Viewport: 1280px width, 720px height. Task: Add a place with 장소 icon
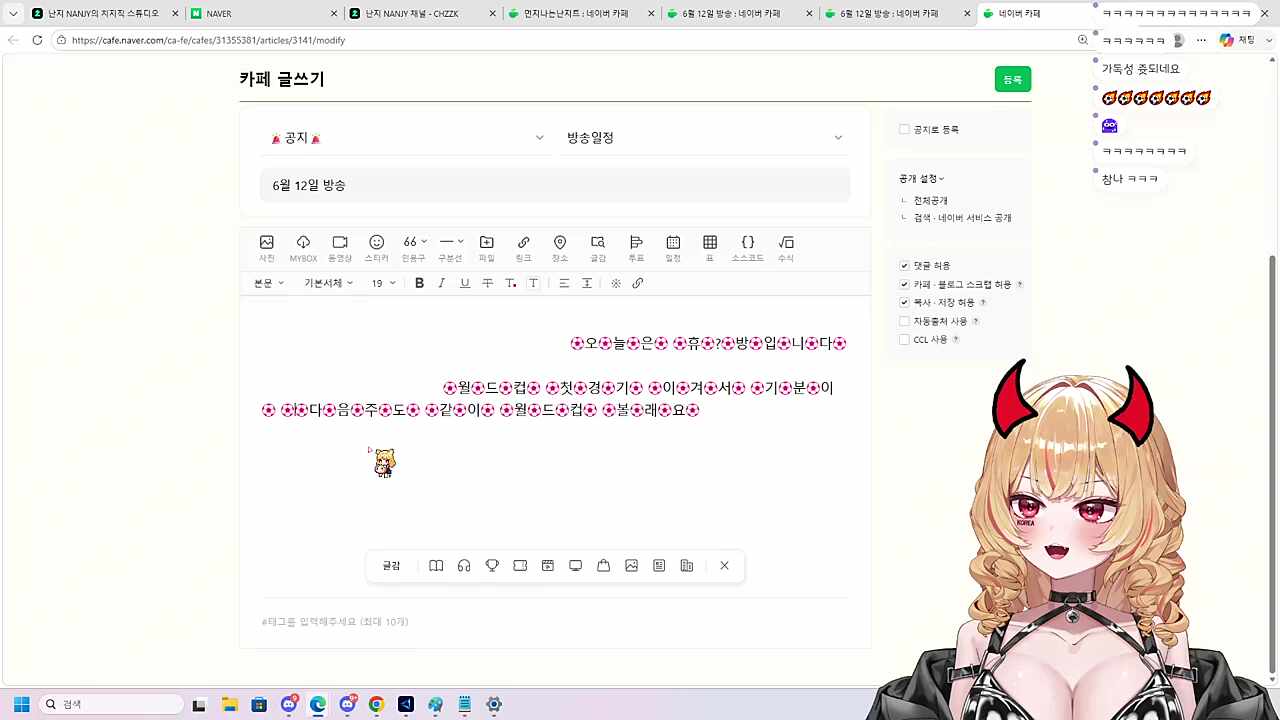[x=560, y=248]
